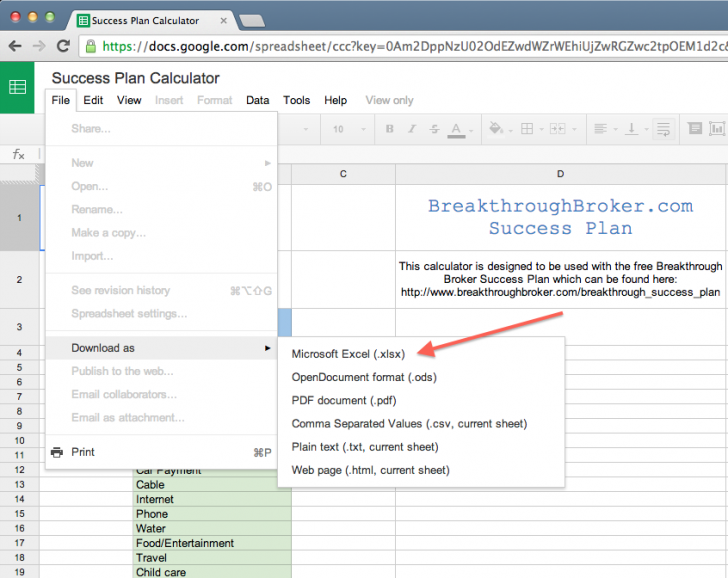Click the Success Plan Calculator title
Viewport: 728px width, 578px height.
[x=135, y=78]
